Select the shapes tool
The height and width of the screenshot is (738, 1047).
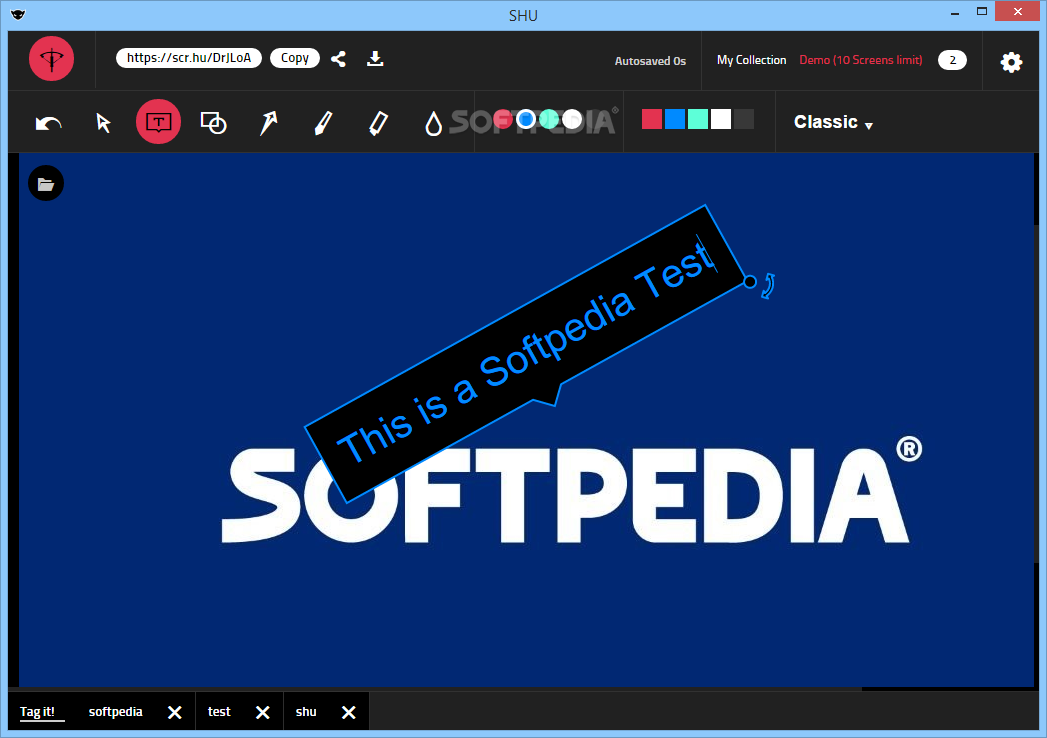[x=214, y=123]
